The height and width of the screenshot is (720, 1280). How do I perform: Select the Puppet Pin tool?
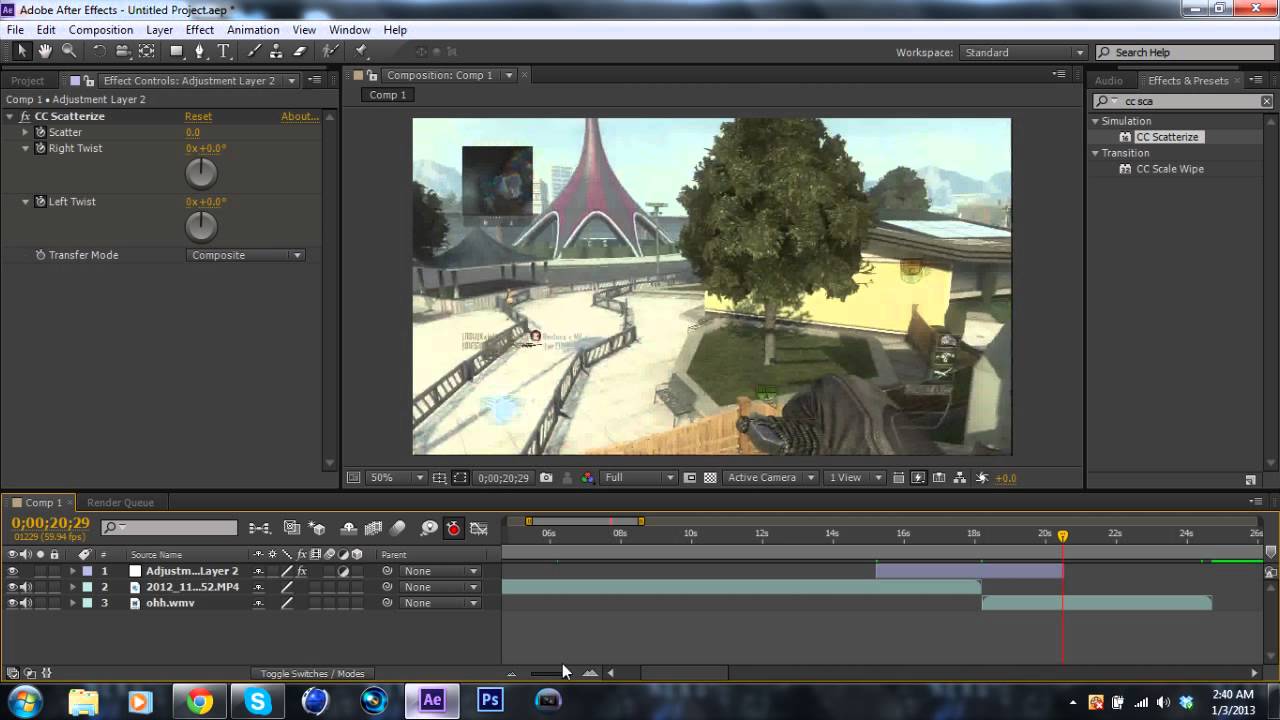click(361, 51)
